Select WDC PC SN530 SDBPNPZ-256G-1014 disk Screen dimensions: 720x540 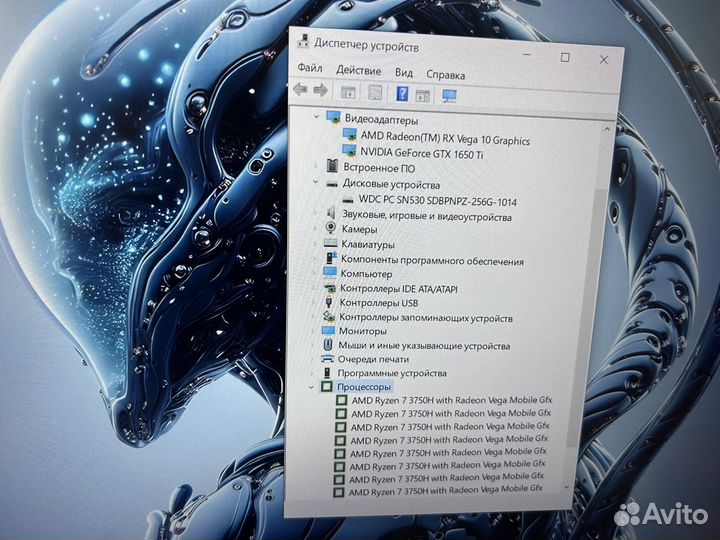pyautogui.click(x=438, y=201)
